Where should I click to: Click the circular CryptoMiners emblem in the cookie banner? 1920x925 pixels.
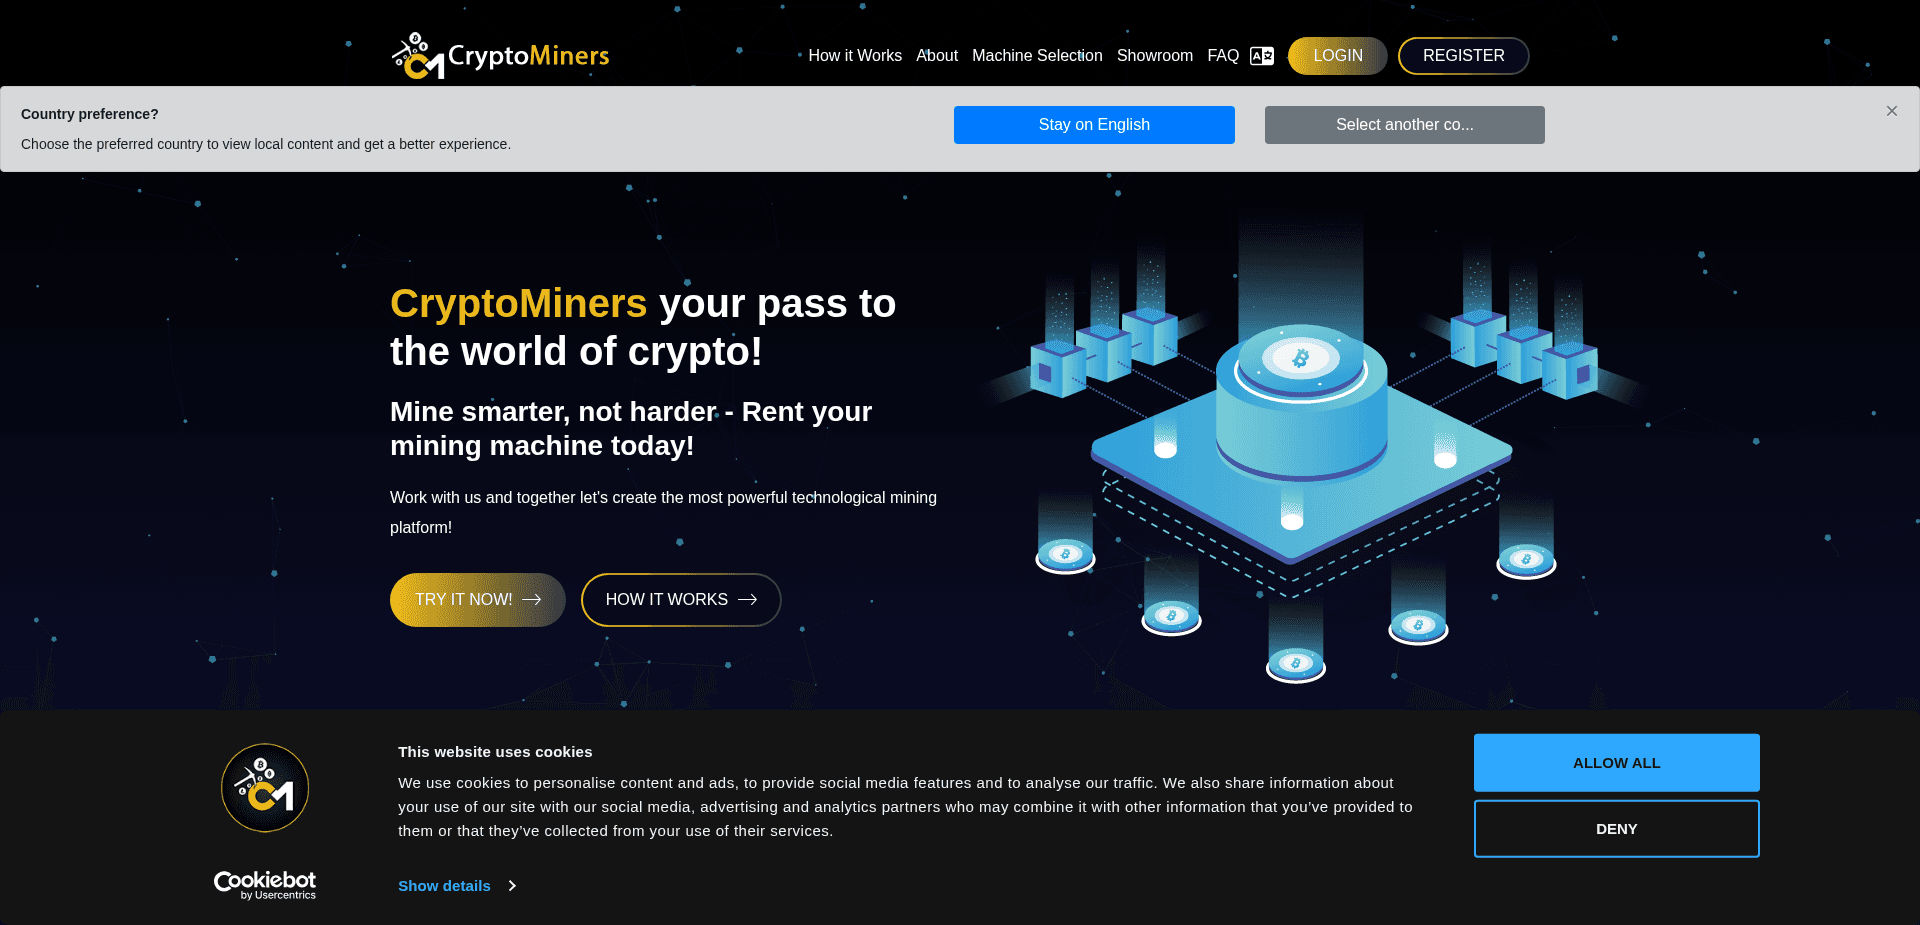click(264, 787)
